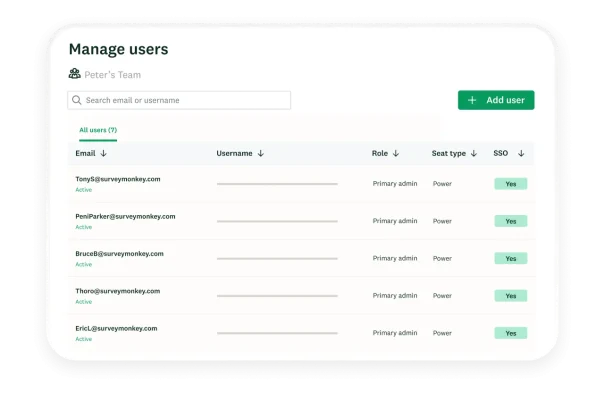Click the plus icon in Add user

click(x=472, y=100)
